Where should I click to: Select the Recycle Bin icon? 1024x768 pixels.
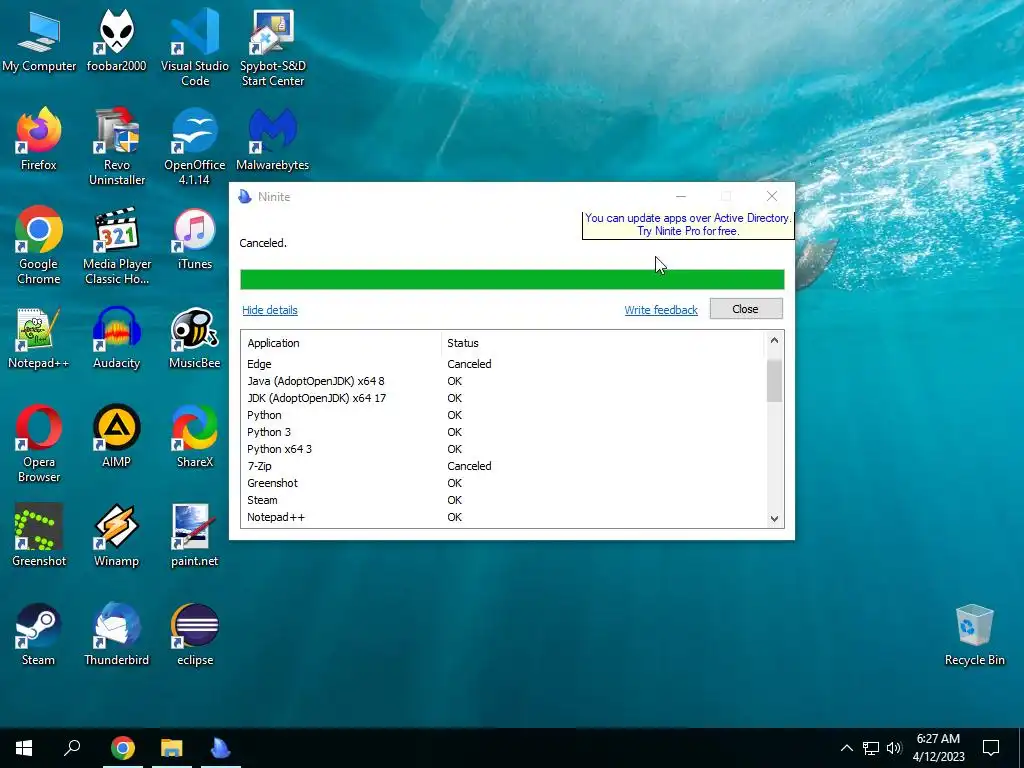point(974,634)
